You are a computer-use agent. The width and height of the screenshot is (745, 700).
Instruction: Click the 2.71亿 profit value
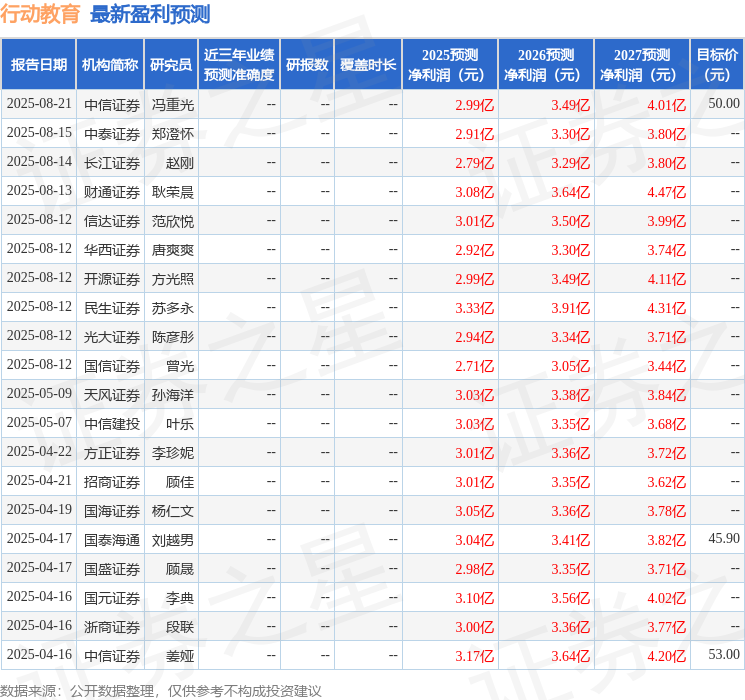(x=475, y=366)
